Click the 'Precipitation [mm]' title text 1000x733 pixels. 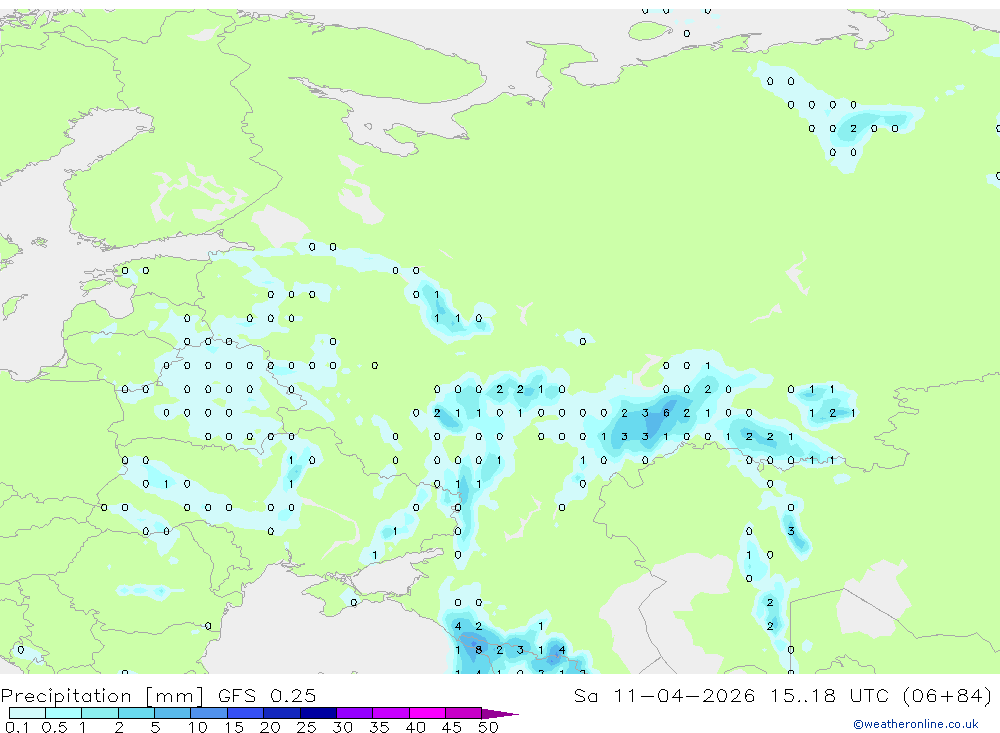(x=102, y=696)
